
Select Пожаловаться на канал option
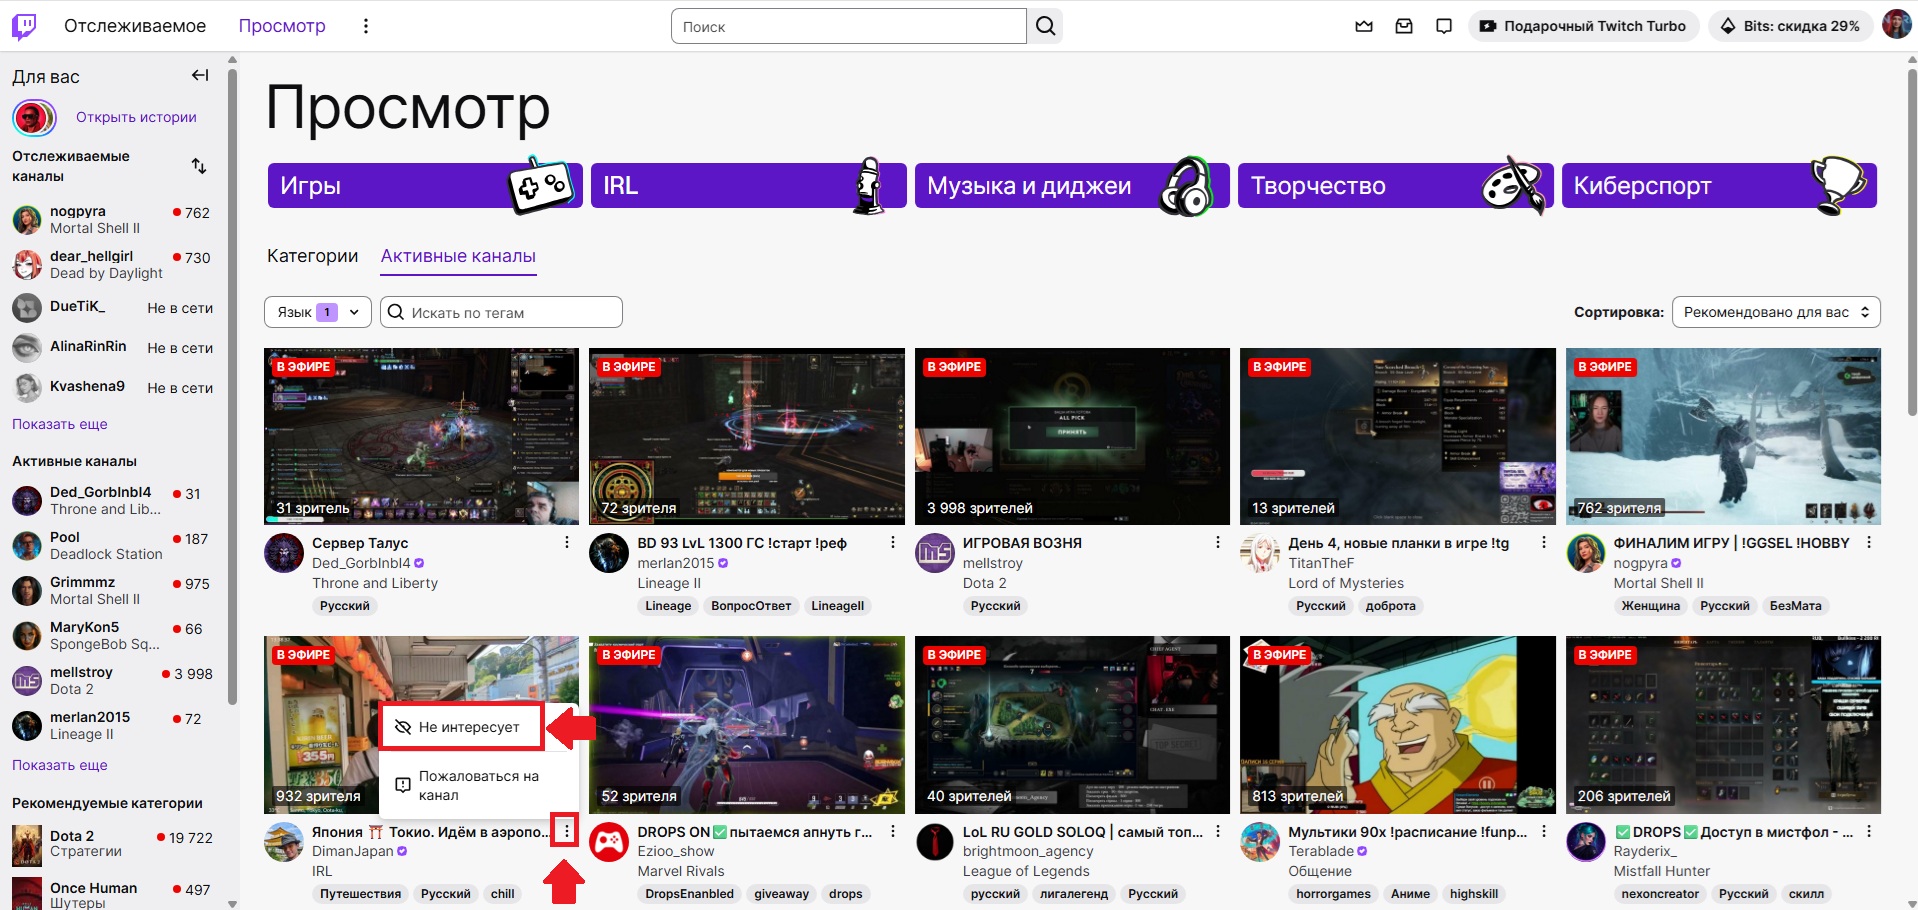coord(479,785)
